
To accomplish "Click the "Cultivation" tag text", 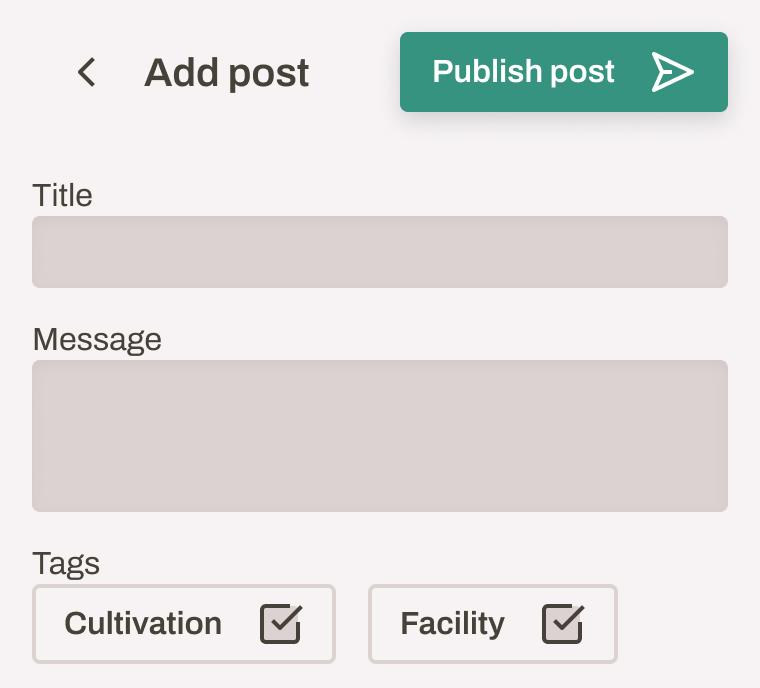I will tap(143, 624).
